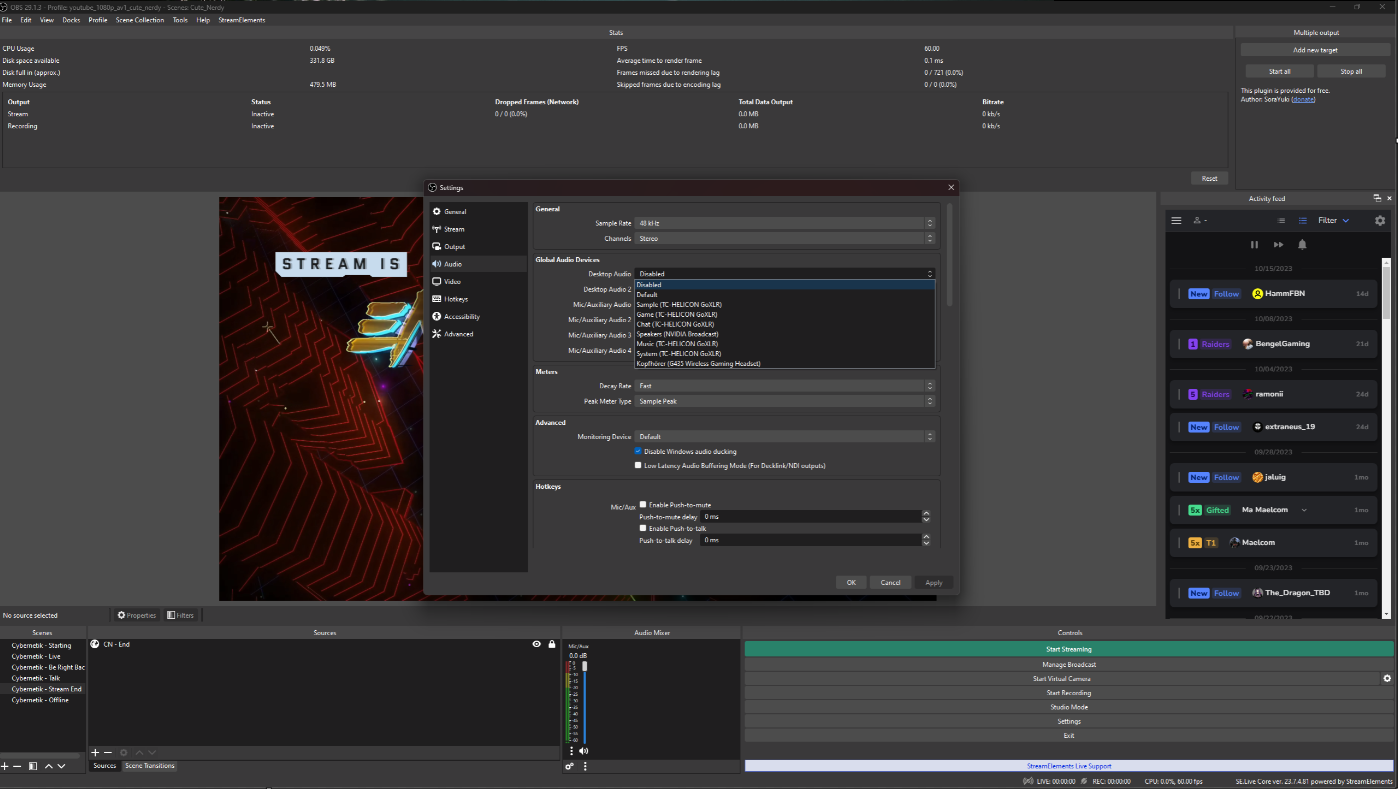Open Activity feed hamburger menu

point(1176,221)
